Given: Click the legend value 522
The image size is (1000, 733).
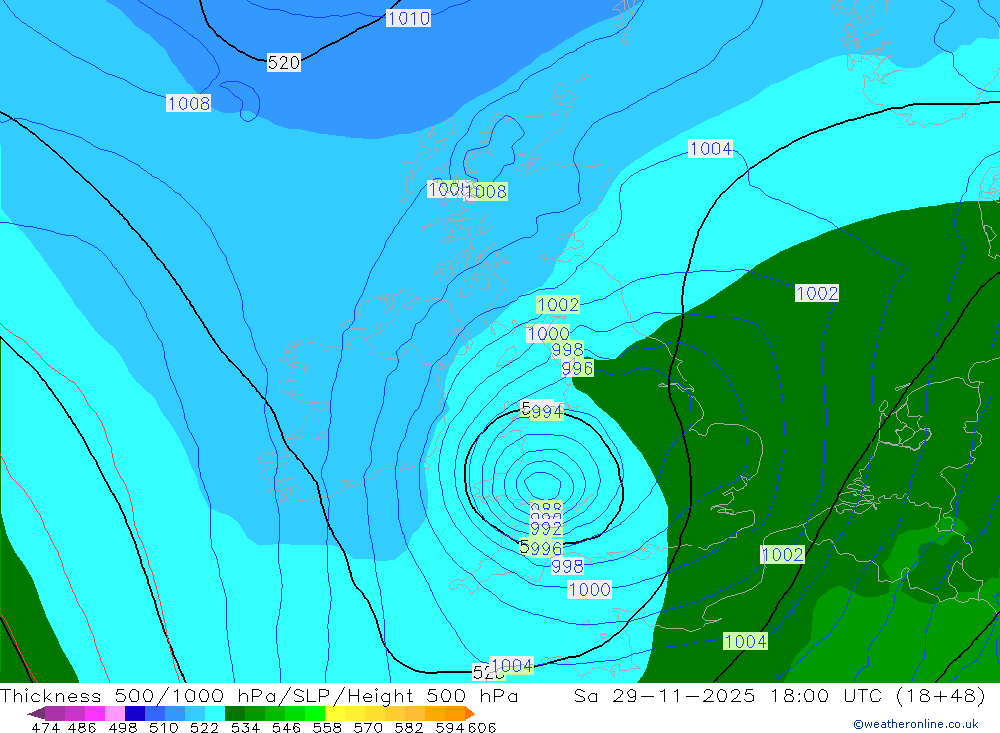Looking at the screenshot, I should coord(204,727).
